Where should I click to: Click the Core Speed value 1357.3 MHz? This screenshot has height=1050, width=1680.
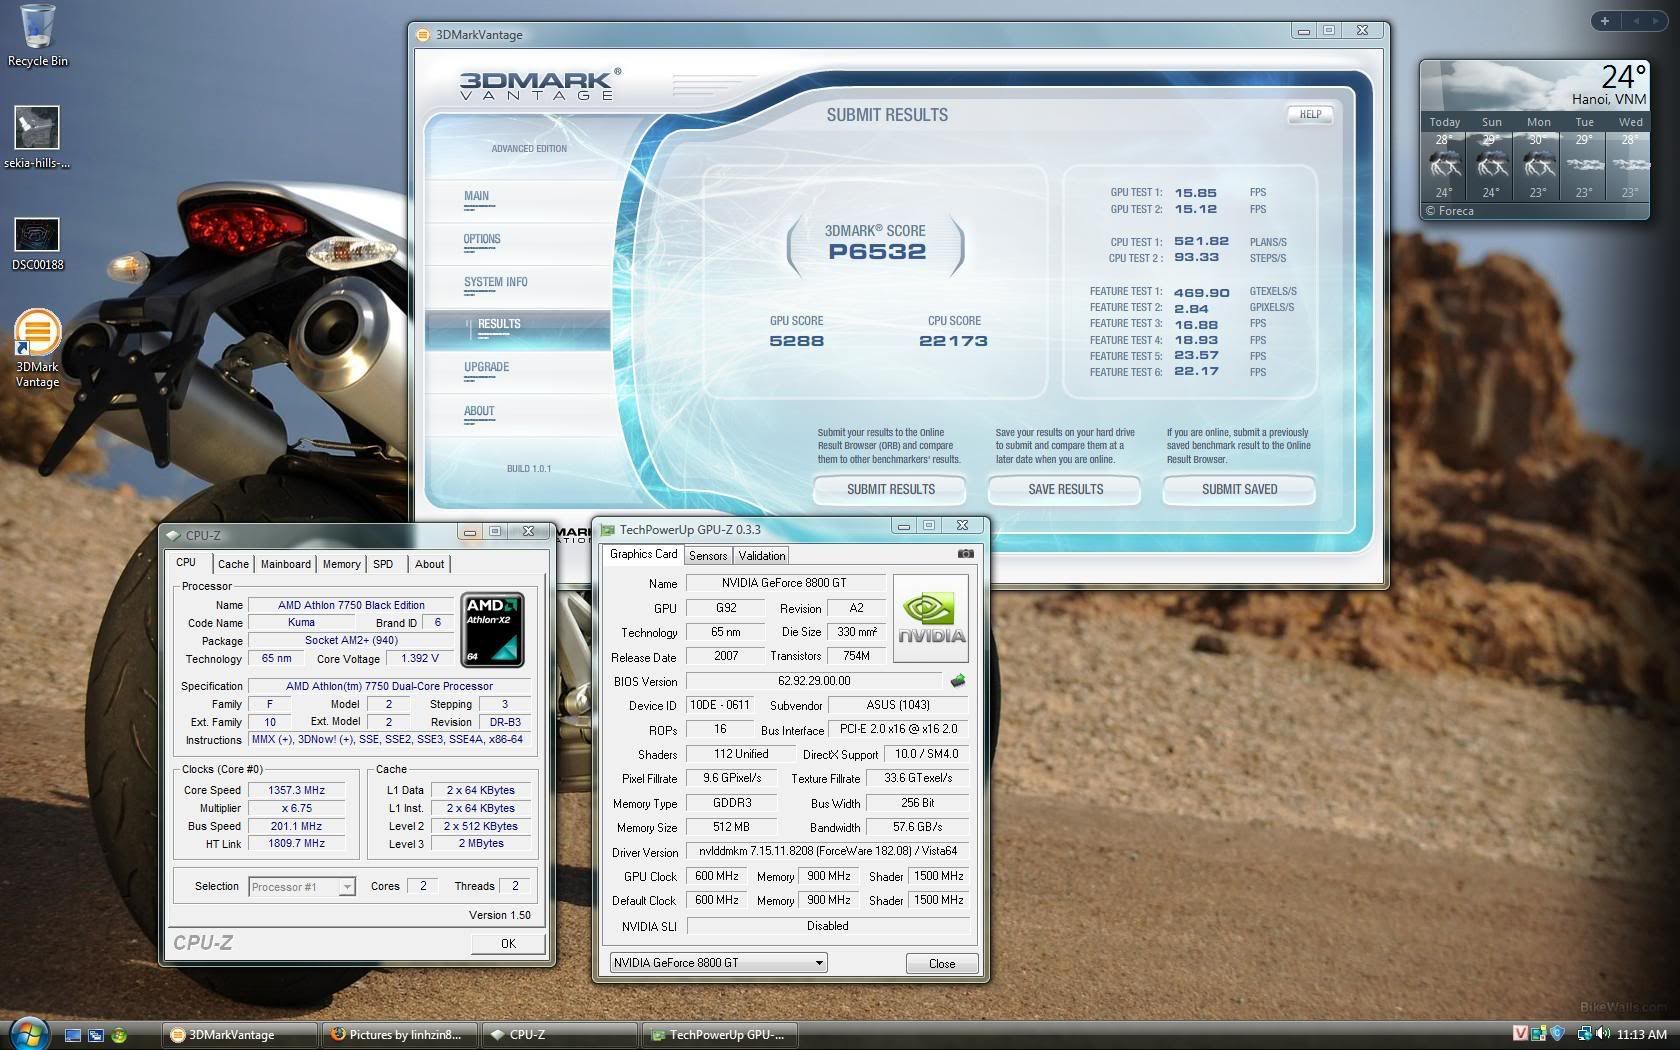(x=296, y=790)
